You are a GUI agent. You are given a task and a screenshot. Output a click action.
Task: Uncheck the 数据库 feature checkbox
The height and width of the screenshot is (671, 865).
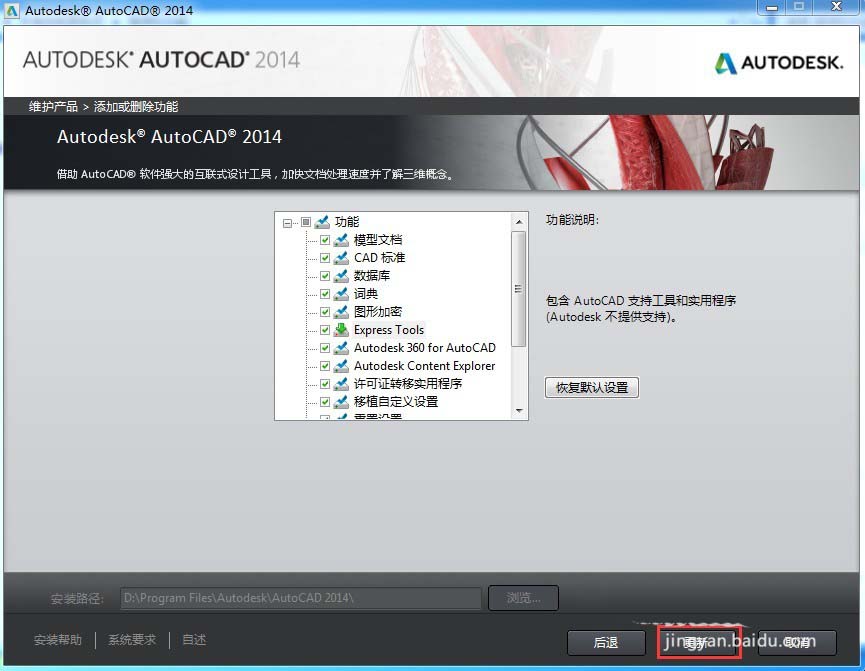coord(325,276)
